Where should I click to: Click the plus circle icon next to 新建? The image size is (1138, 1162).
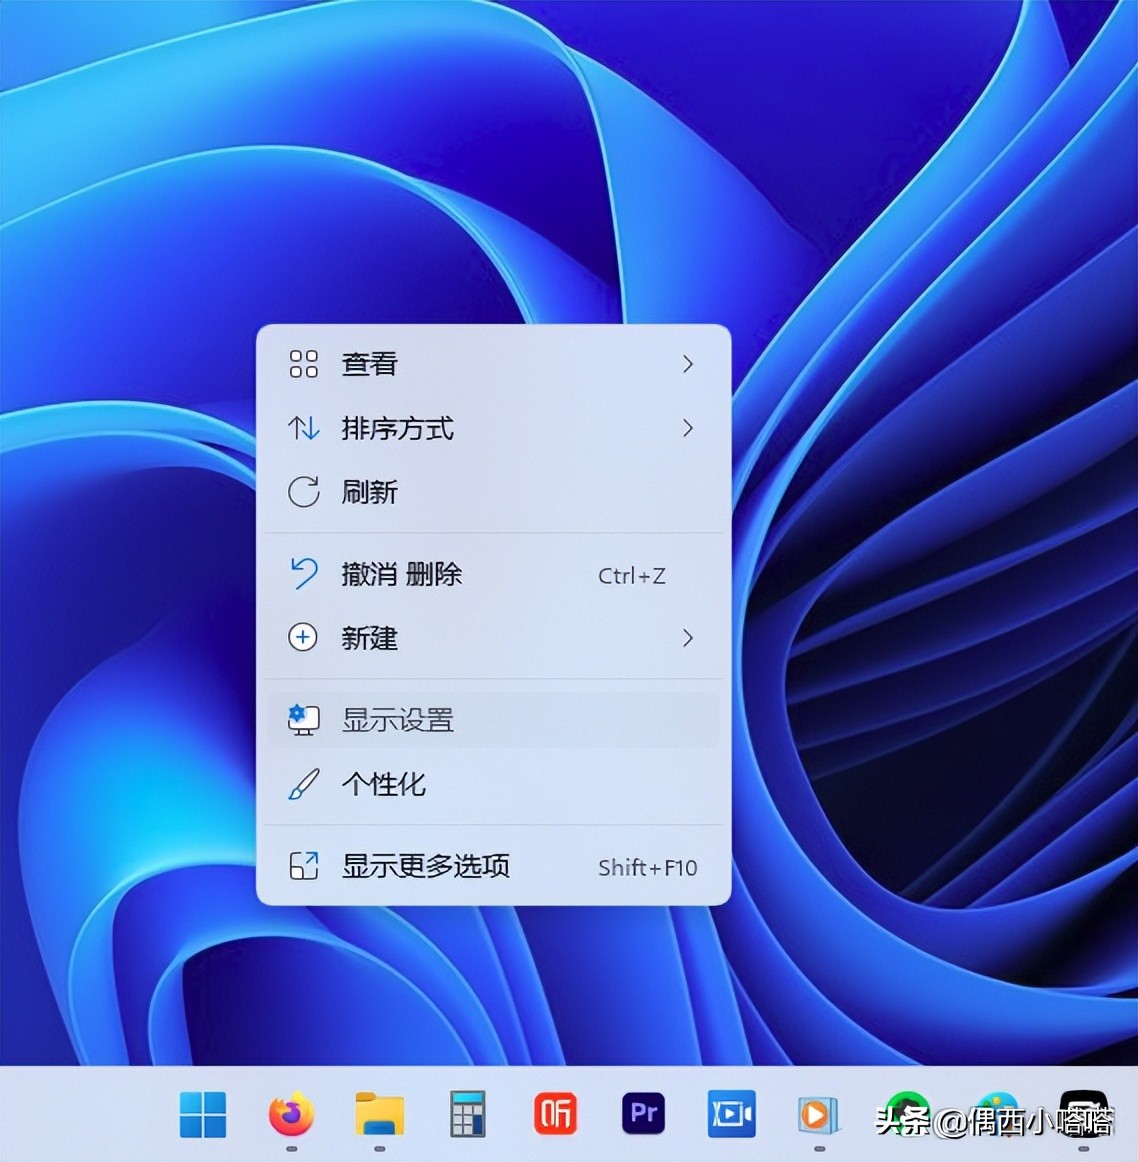coord(303,639)
